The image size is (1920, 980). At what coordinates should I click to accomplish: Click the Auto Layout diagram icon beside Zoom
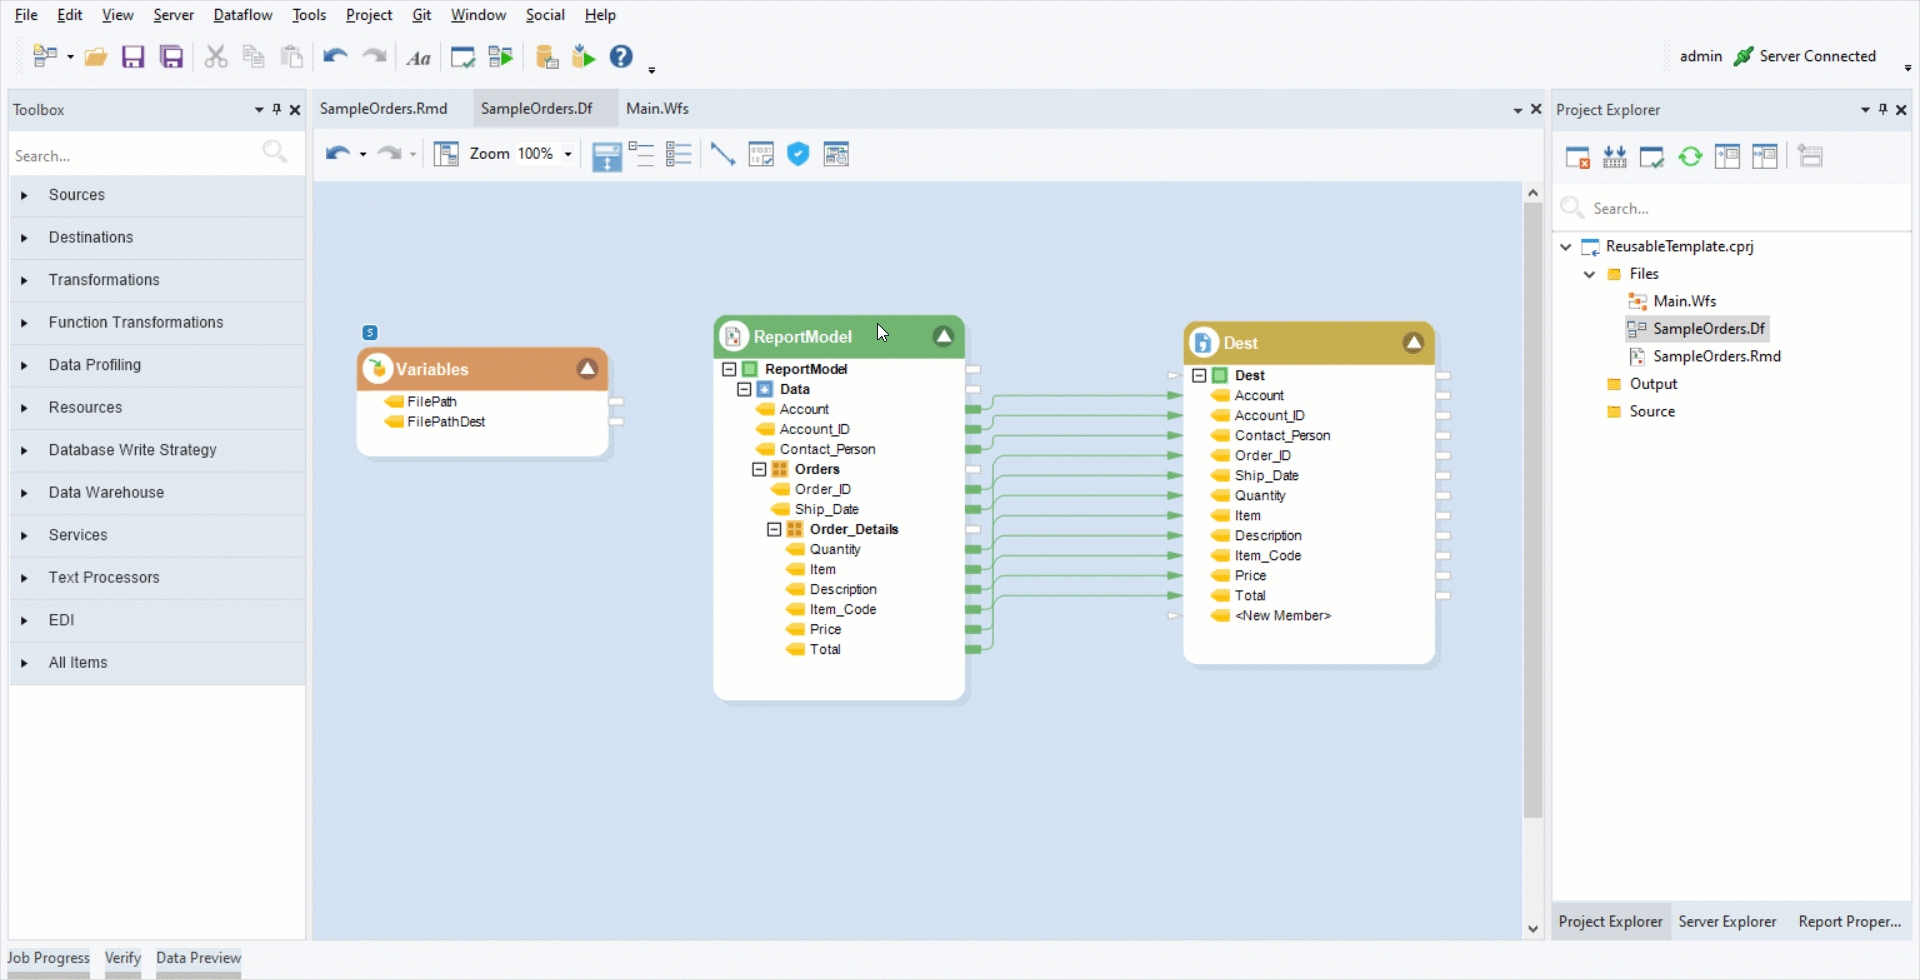click(x=446, y=154)
